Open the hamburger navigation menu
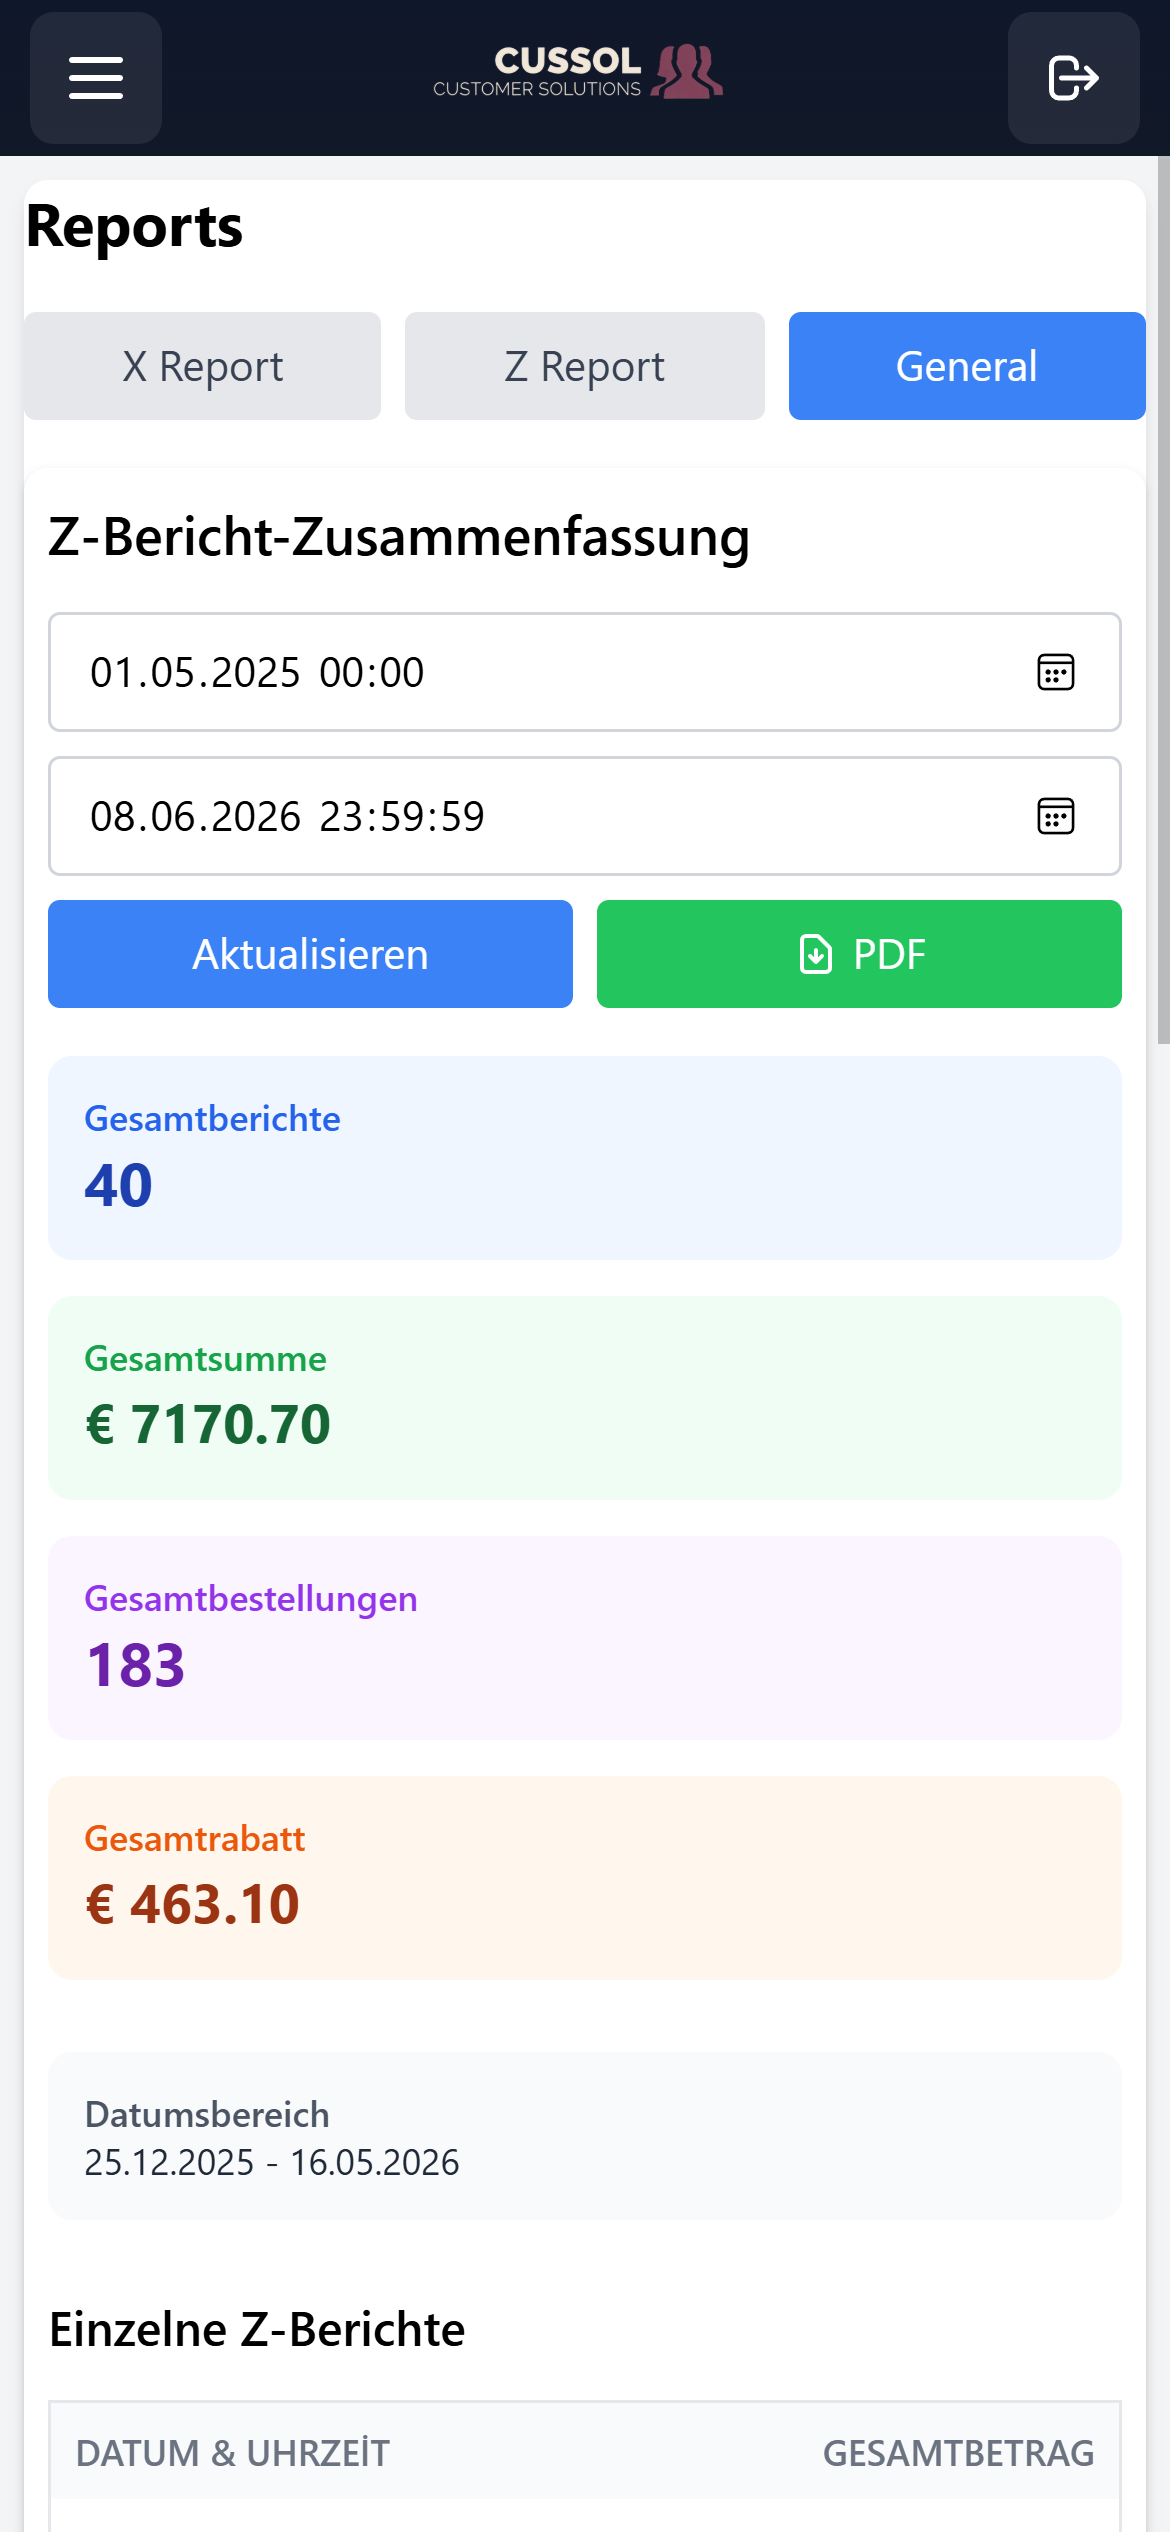This screenshot has height=2532, width=1170. [96, 78]
